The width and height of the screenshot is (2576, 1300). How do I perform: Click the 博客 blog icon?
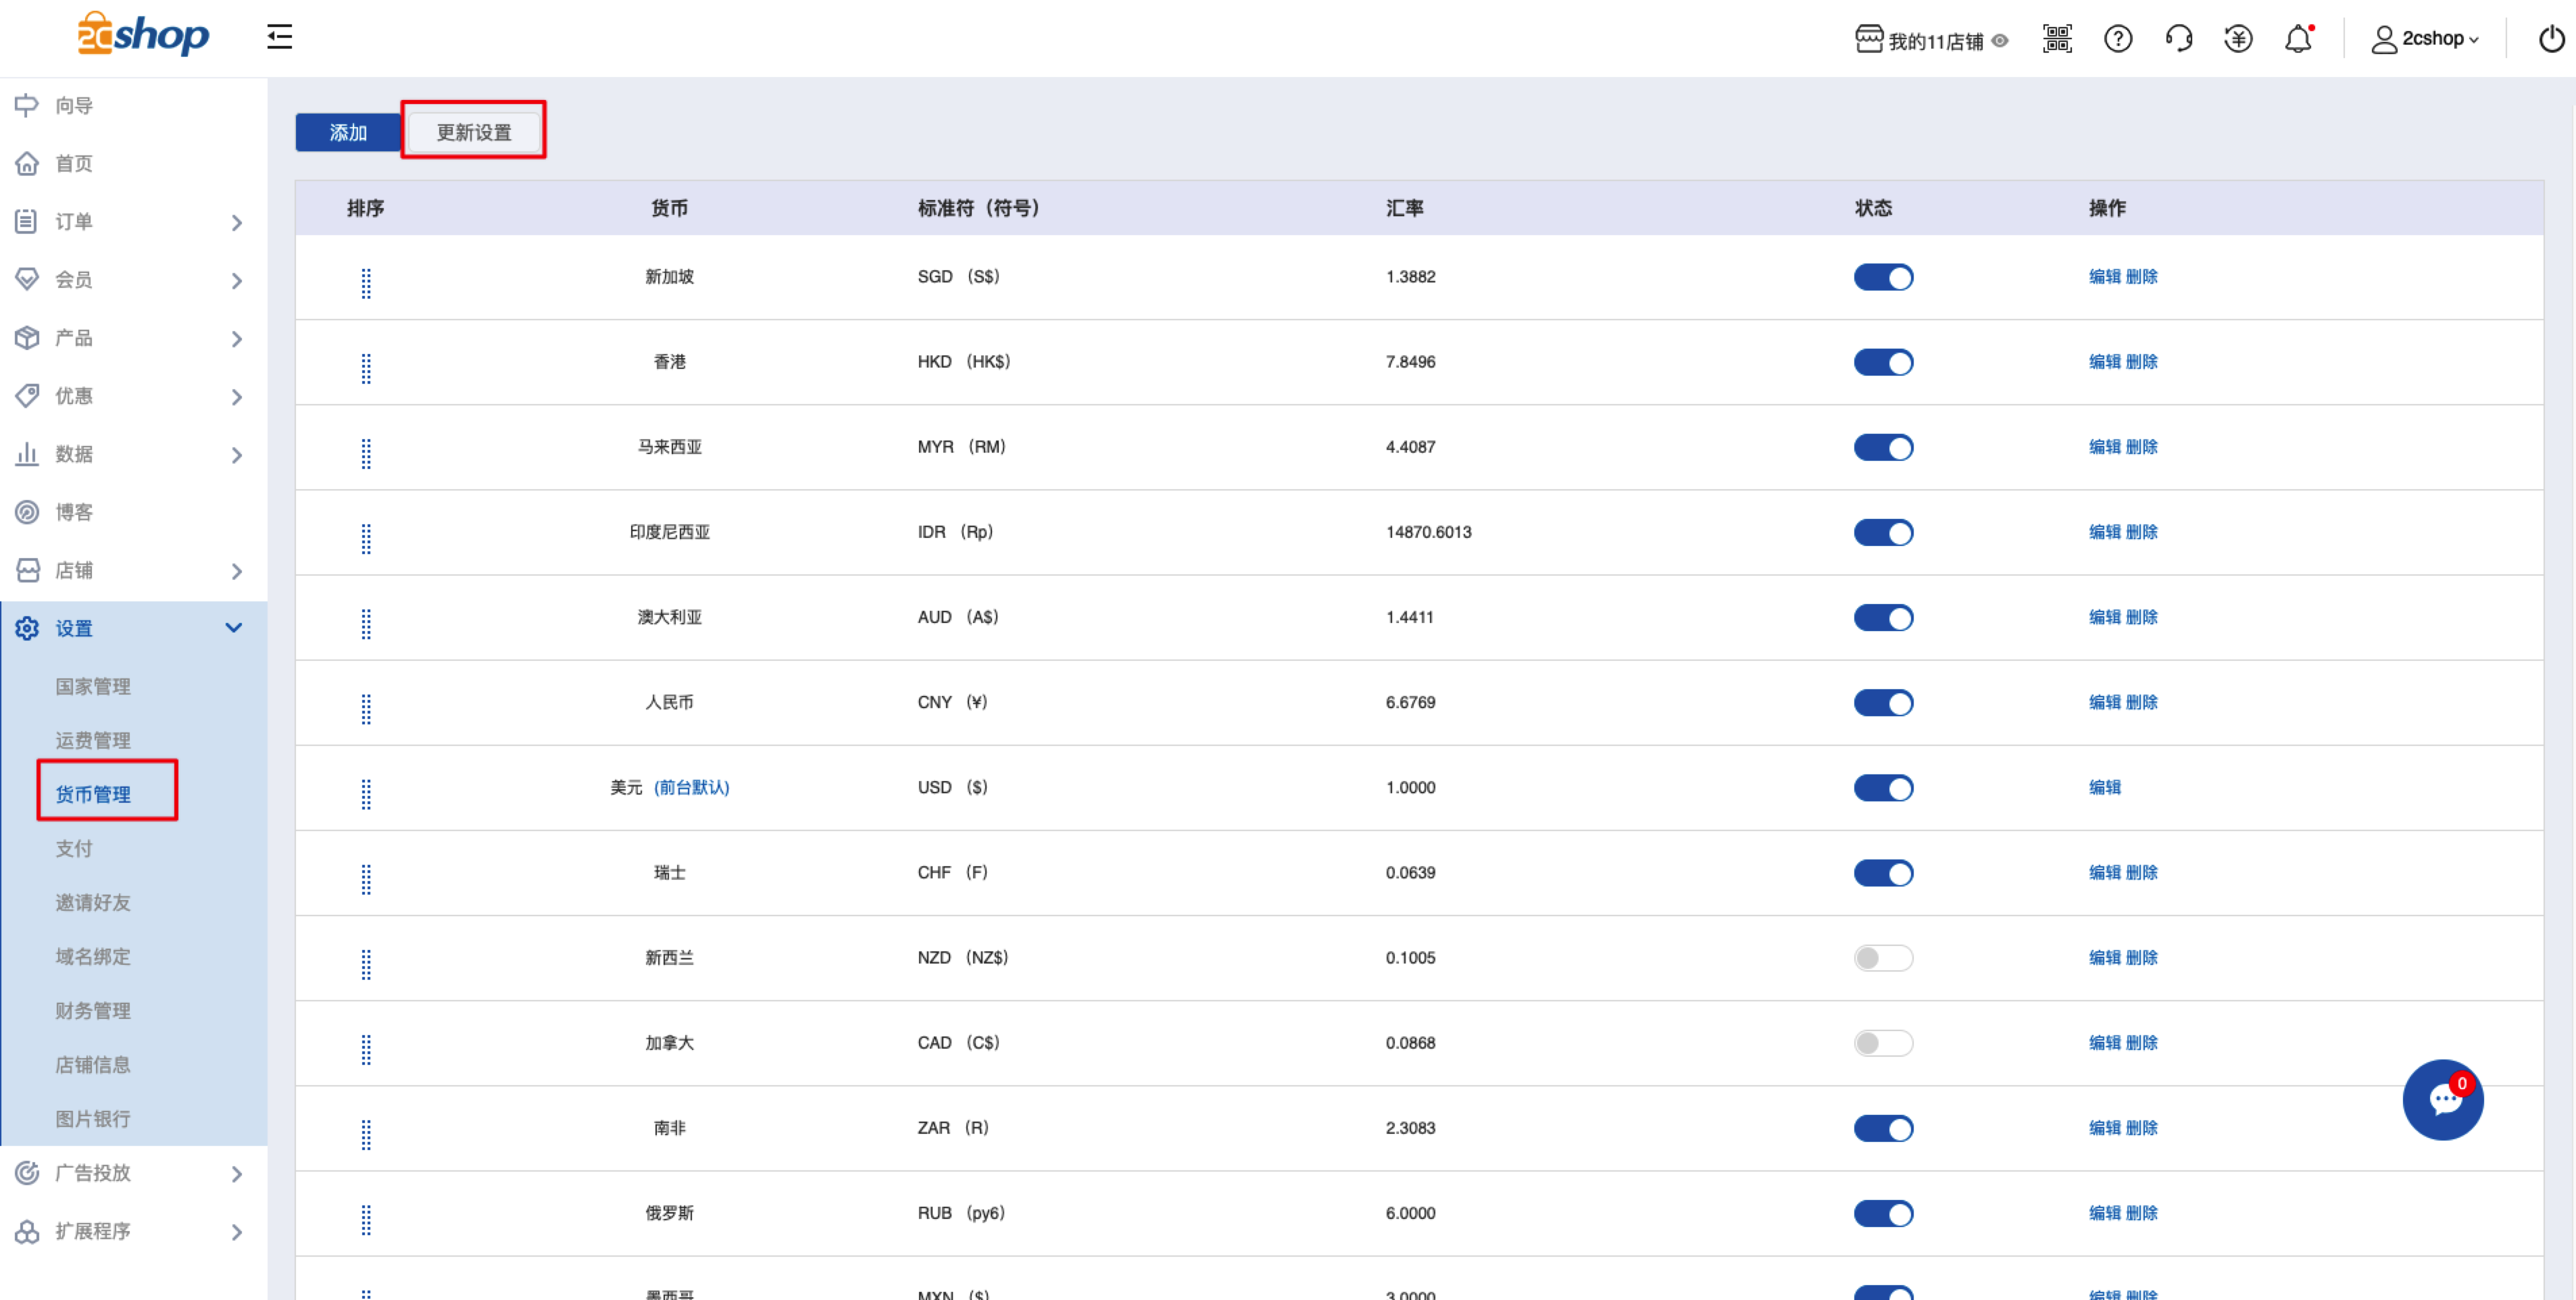point(27,512)
